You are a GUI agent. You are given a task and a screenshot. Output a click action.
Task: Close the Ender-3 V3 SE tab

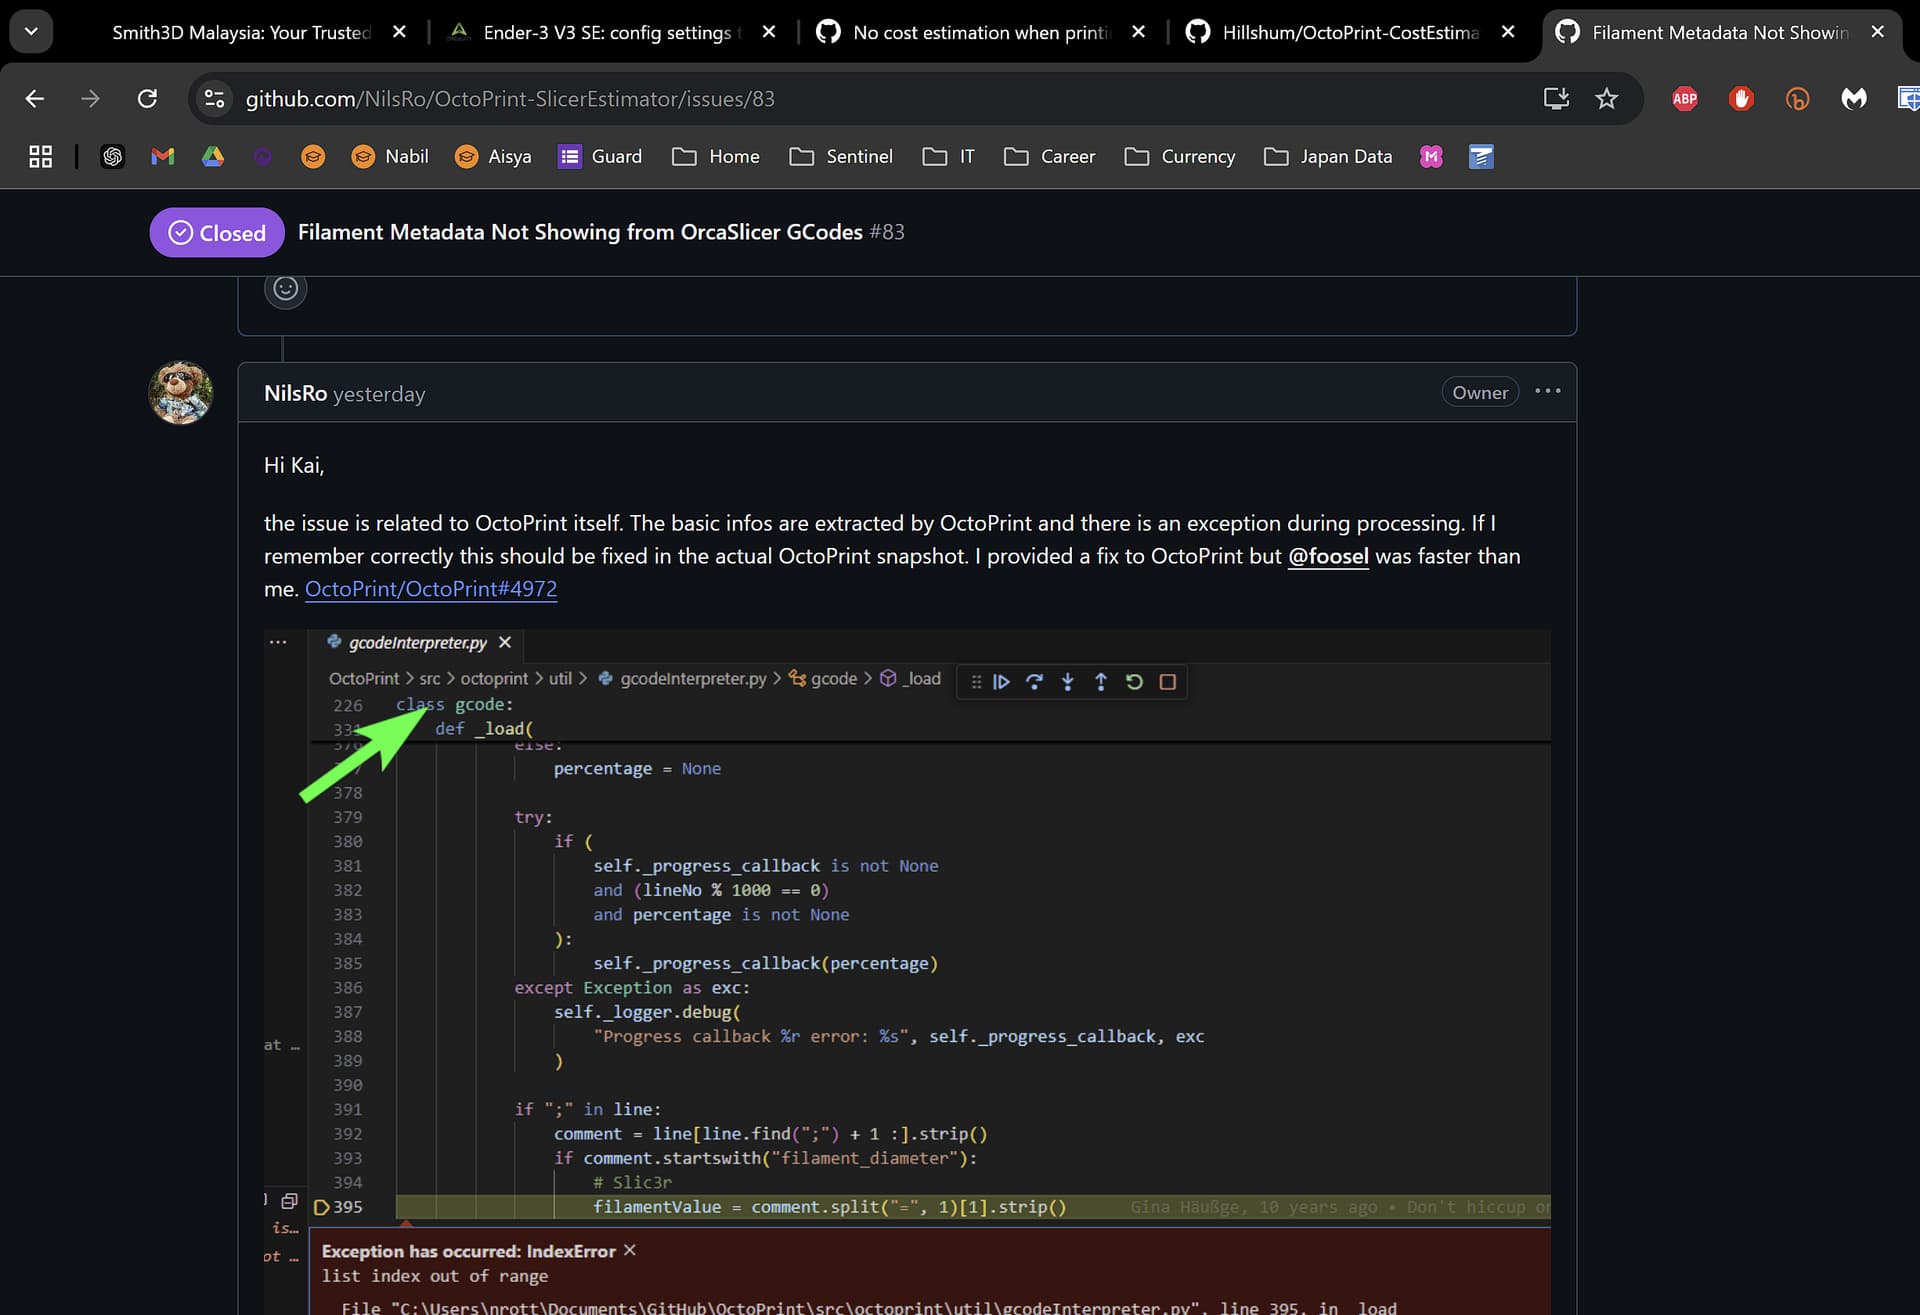(769, 32)
